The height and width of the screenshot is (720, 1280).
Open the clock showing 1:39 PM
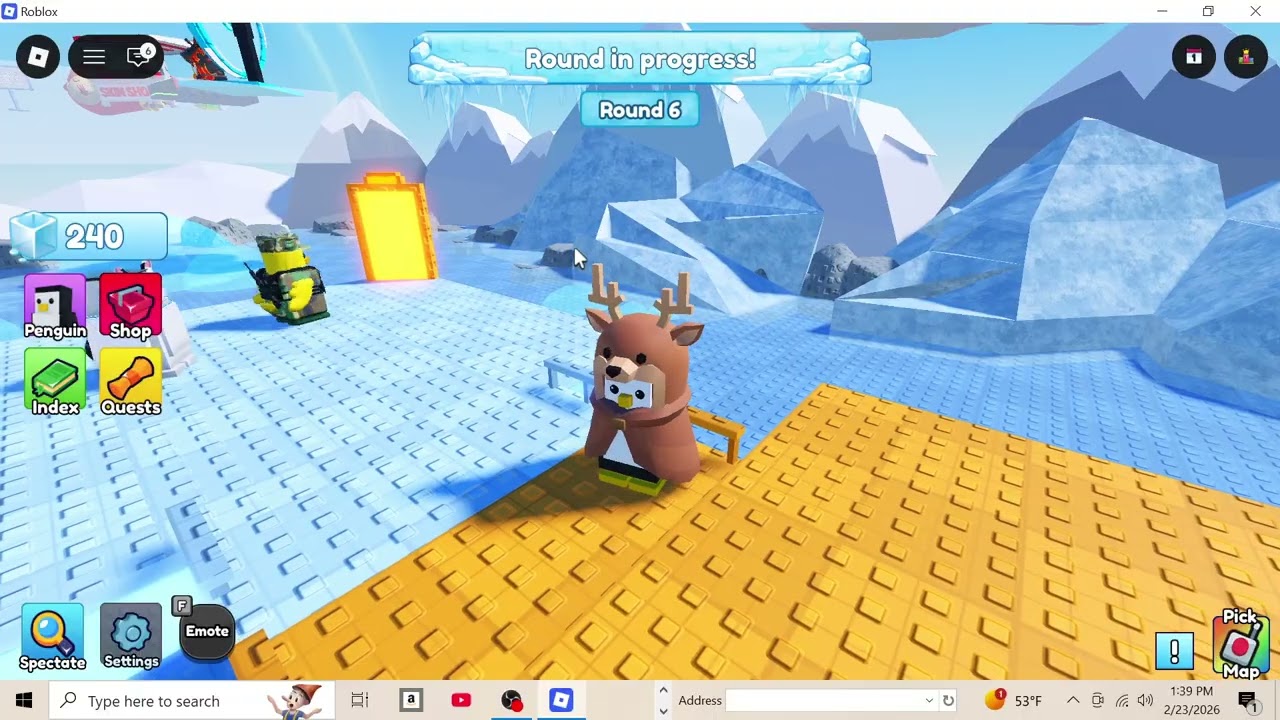coord(1190,701)
